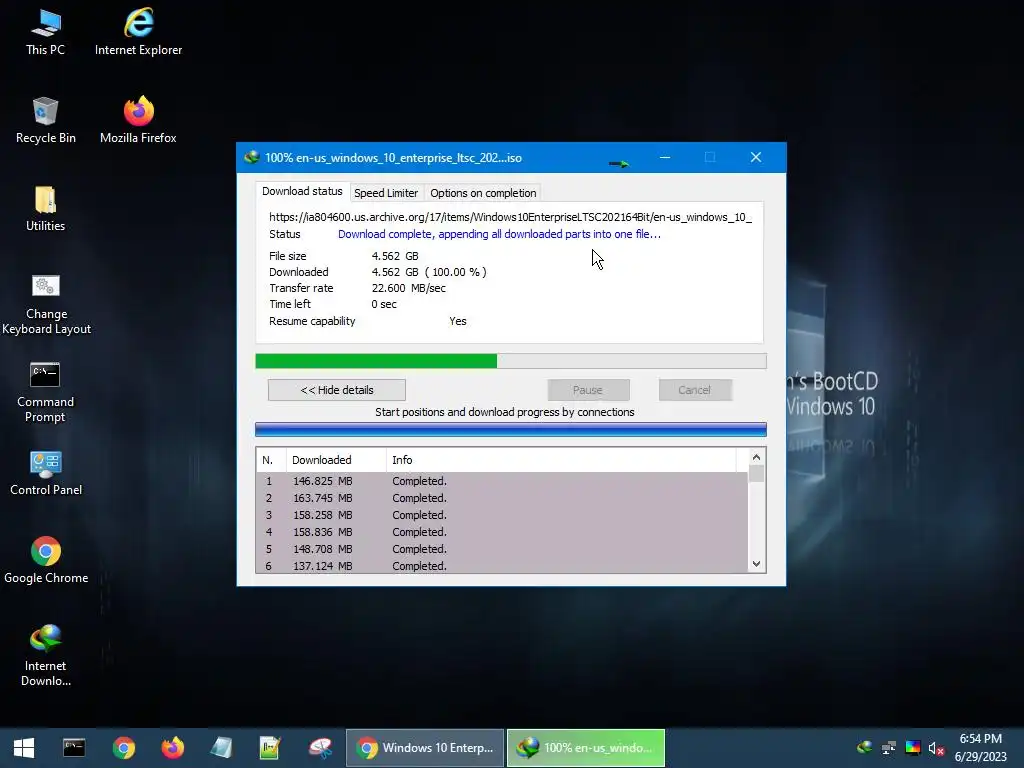Click the Pause button

(588, 390)
